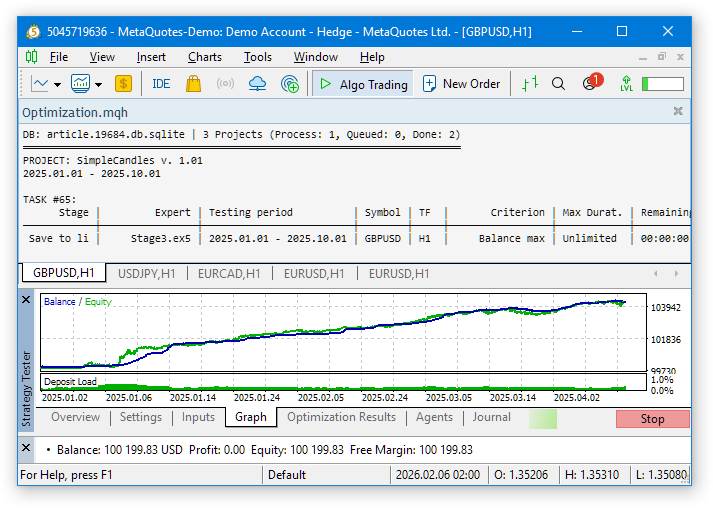Open the Overview tester tab
The width and height of the screenshot is (713, 508).
click(x=75, y=417)
